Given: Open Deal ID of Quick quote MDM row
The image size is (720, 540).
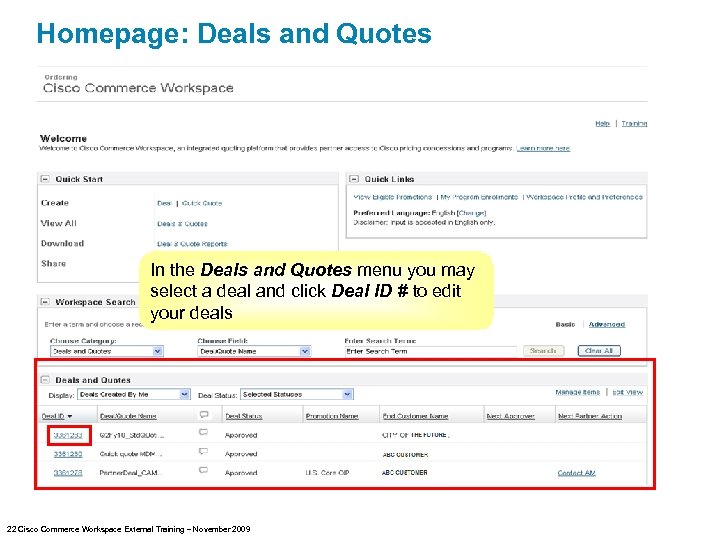Looking at the screenshot, I should coord(68,454).
